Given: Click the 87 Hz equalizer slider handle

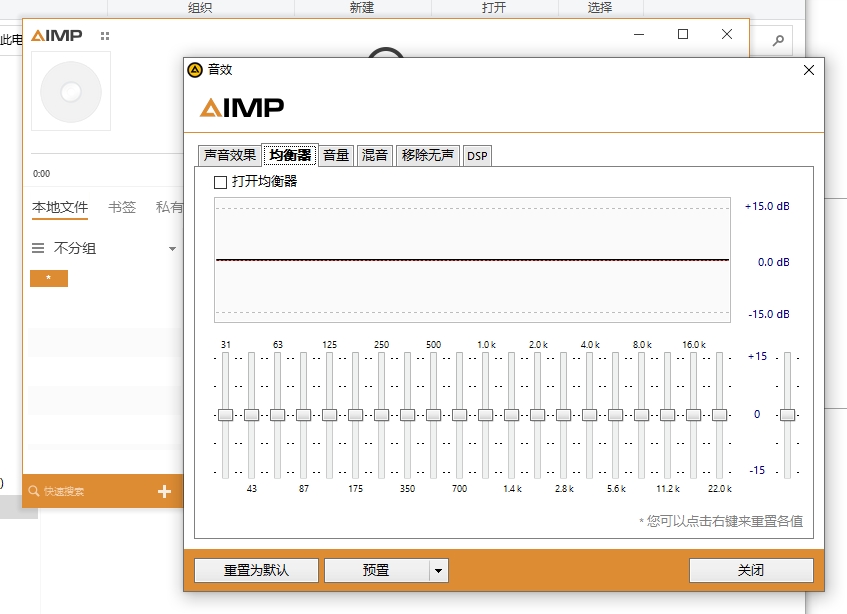Looking at the screenshot, I should 303,415.
